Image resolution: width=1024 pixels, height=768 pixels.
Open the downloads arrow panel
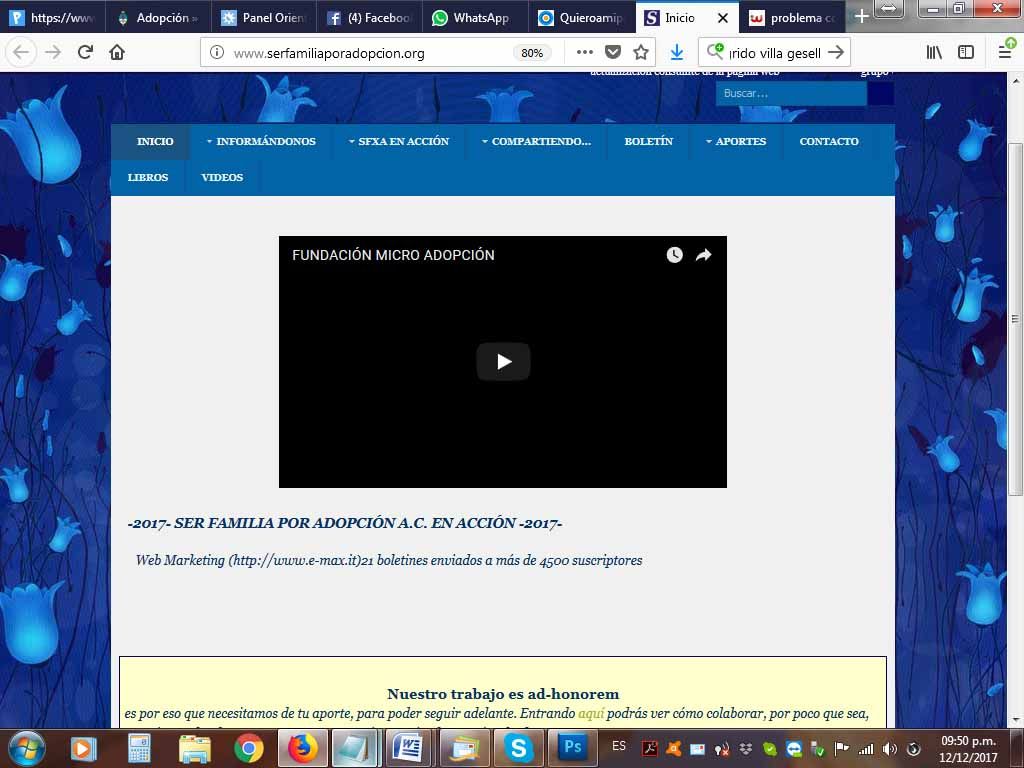pos(677,52)
